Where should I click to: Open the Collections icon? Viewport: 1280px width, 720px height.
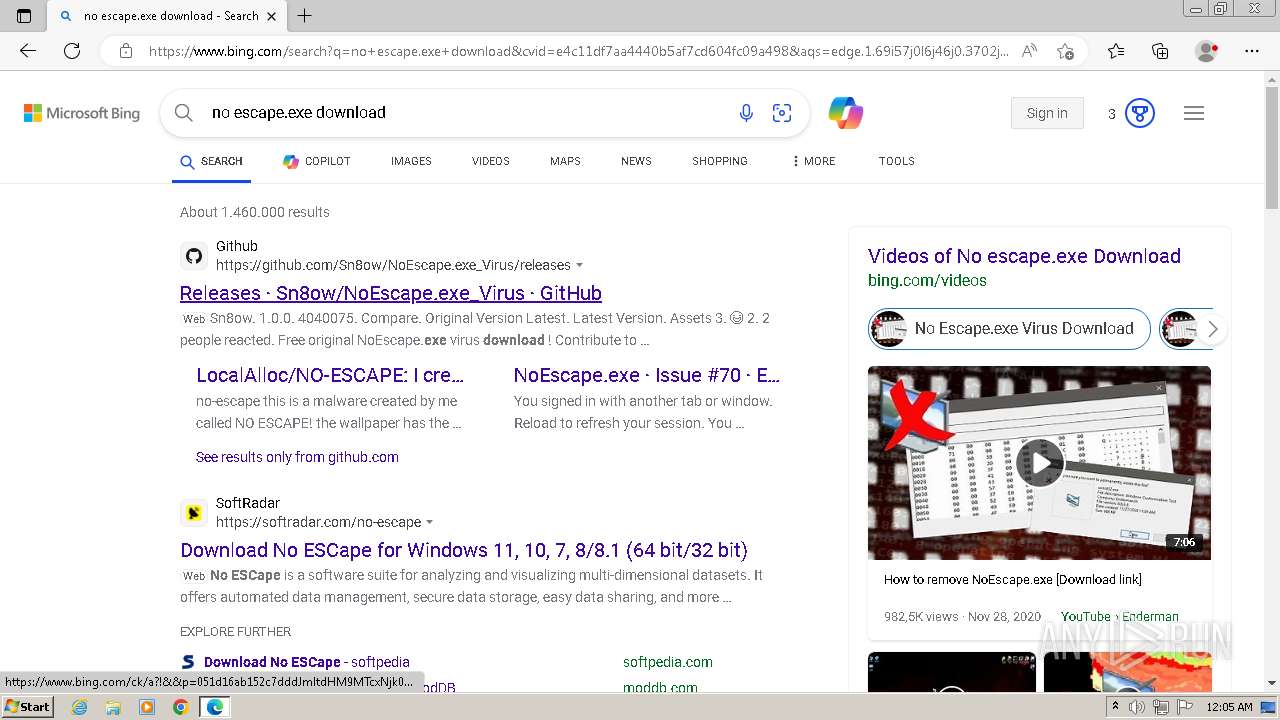point(1160,51)
